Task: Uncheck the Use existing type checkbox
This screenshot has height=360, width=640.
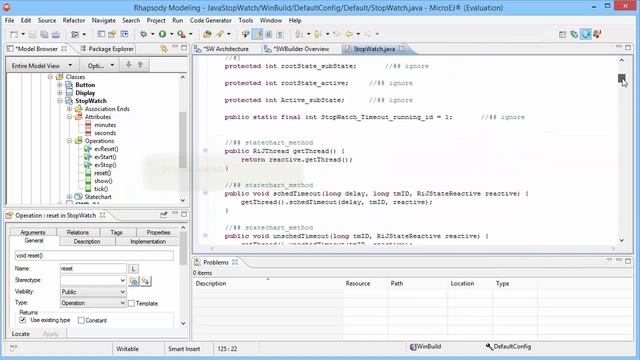Action: pyautogui.click(x=22, y=320)
